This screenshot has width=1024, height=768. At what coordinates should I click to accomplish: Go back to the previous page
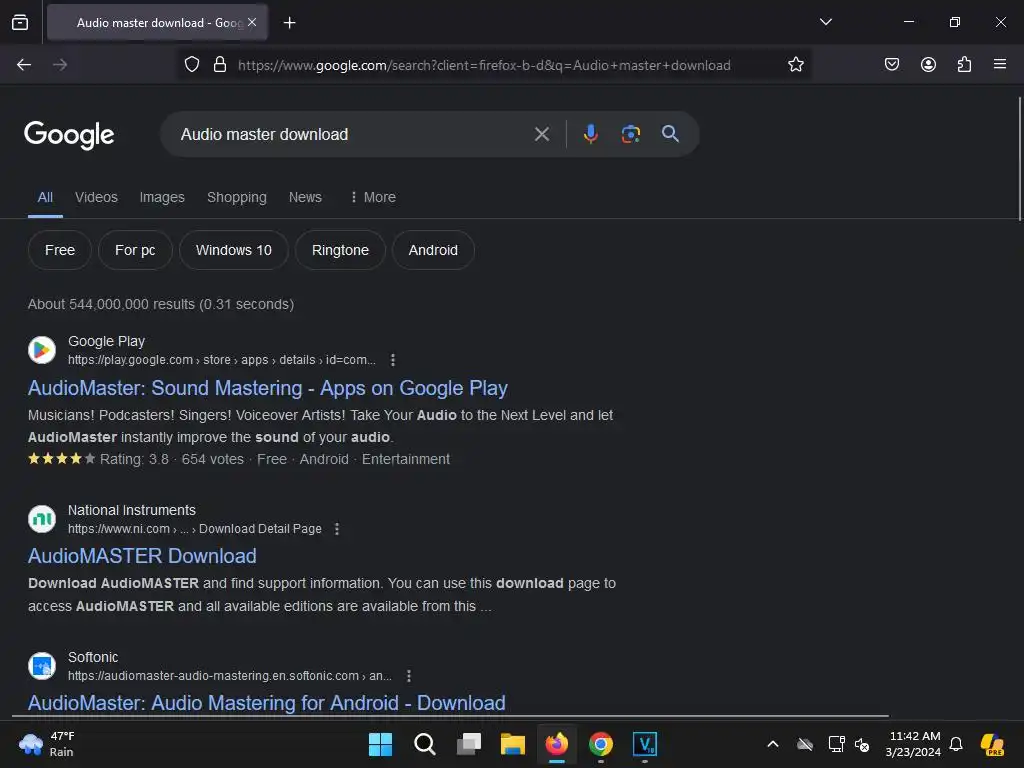pos(24,65)
